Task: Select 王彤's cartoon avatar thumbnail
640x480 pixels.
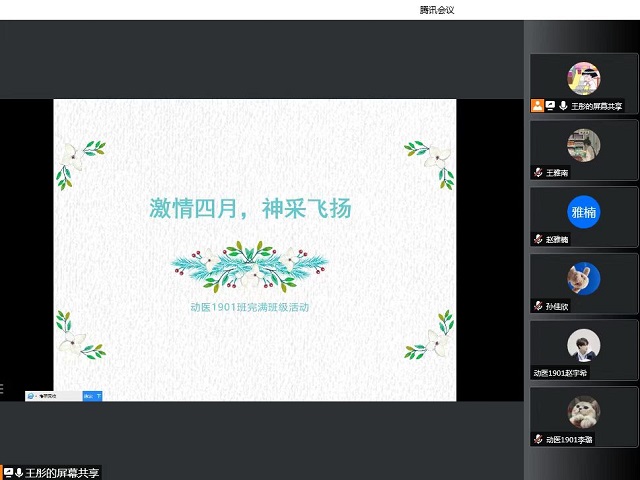Action: click(x=584, y=78)
